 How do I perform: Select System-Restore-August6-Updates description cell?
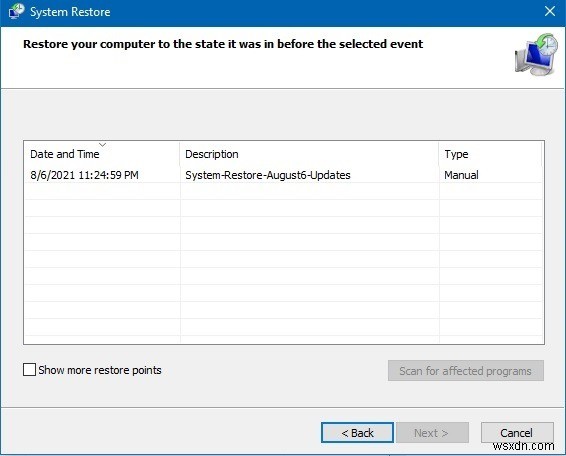pyautogui.click(x=267, y=175)
